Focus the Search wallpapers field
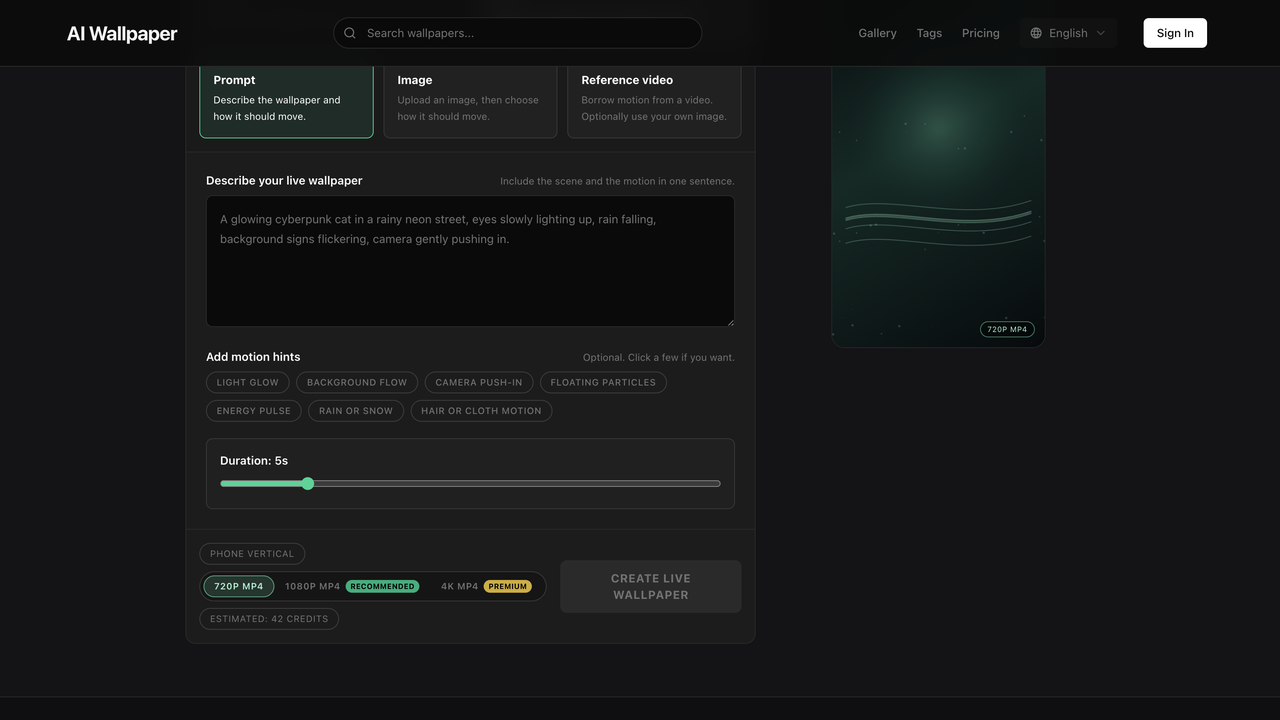This screenshot has width=1280, height=720. [x=517, y=33]
